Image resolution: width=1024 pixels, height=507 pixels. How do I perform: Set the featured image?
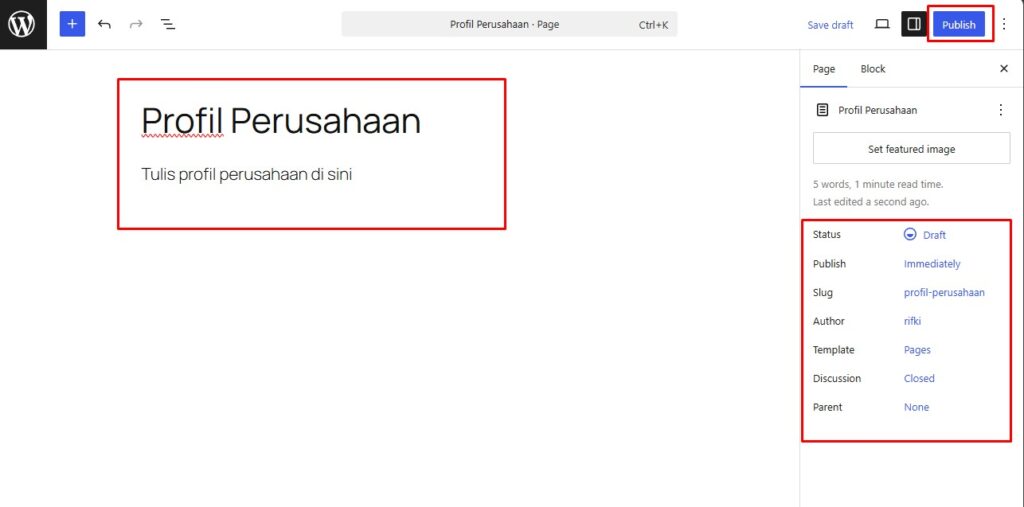coord(911,149)
